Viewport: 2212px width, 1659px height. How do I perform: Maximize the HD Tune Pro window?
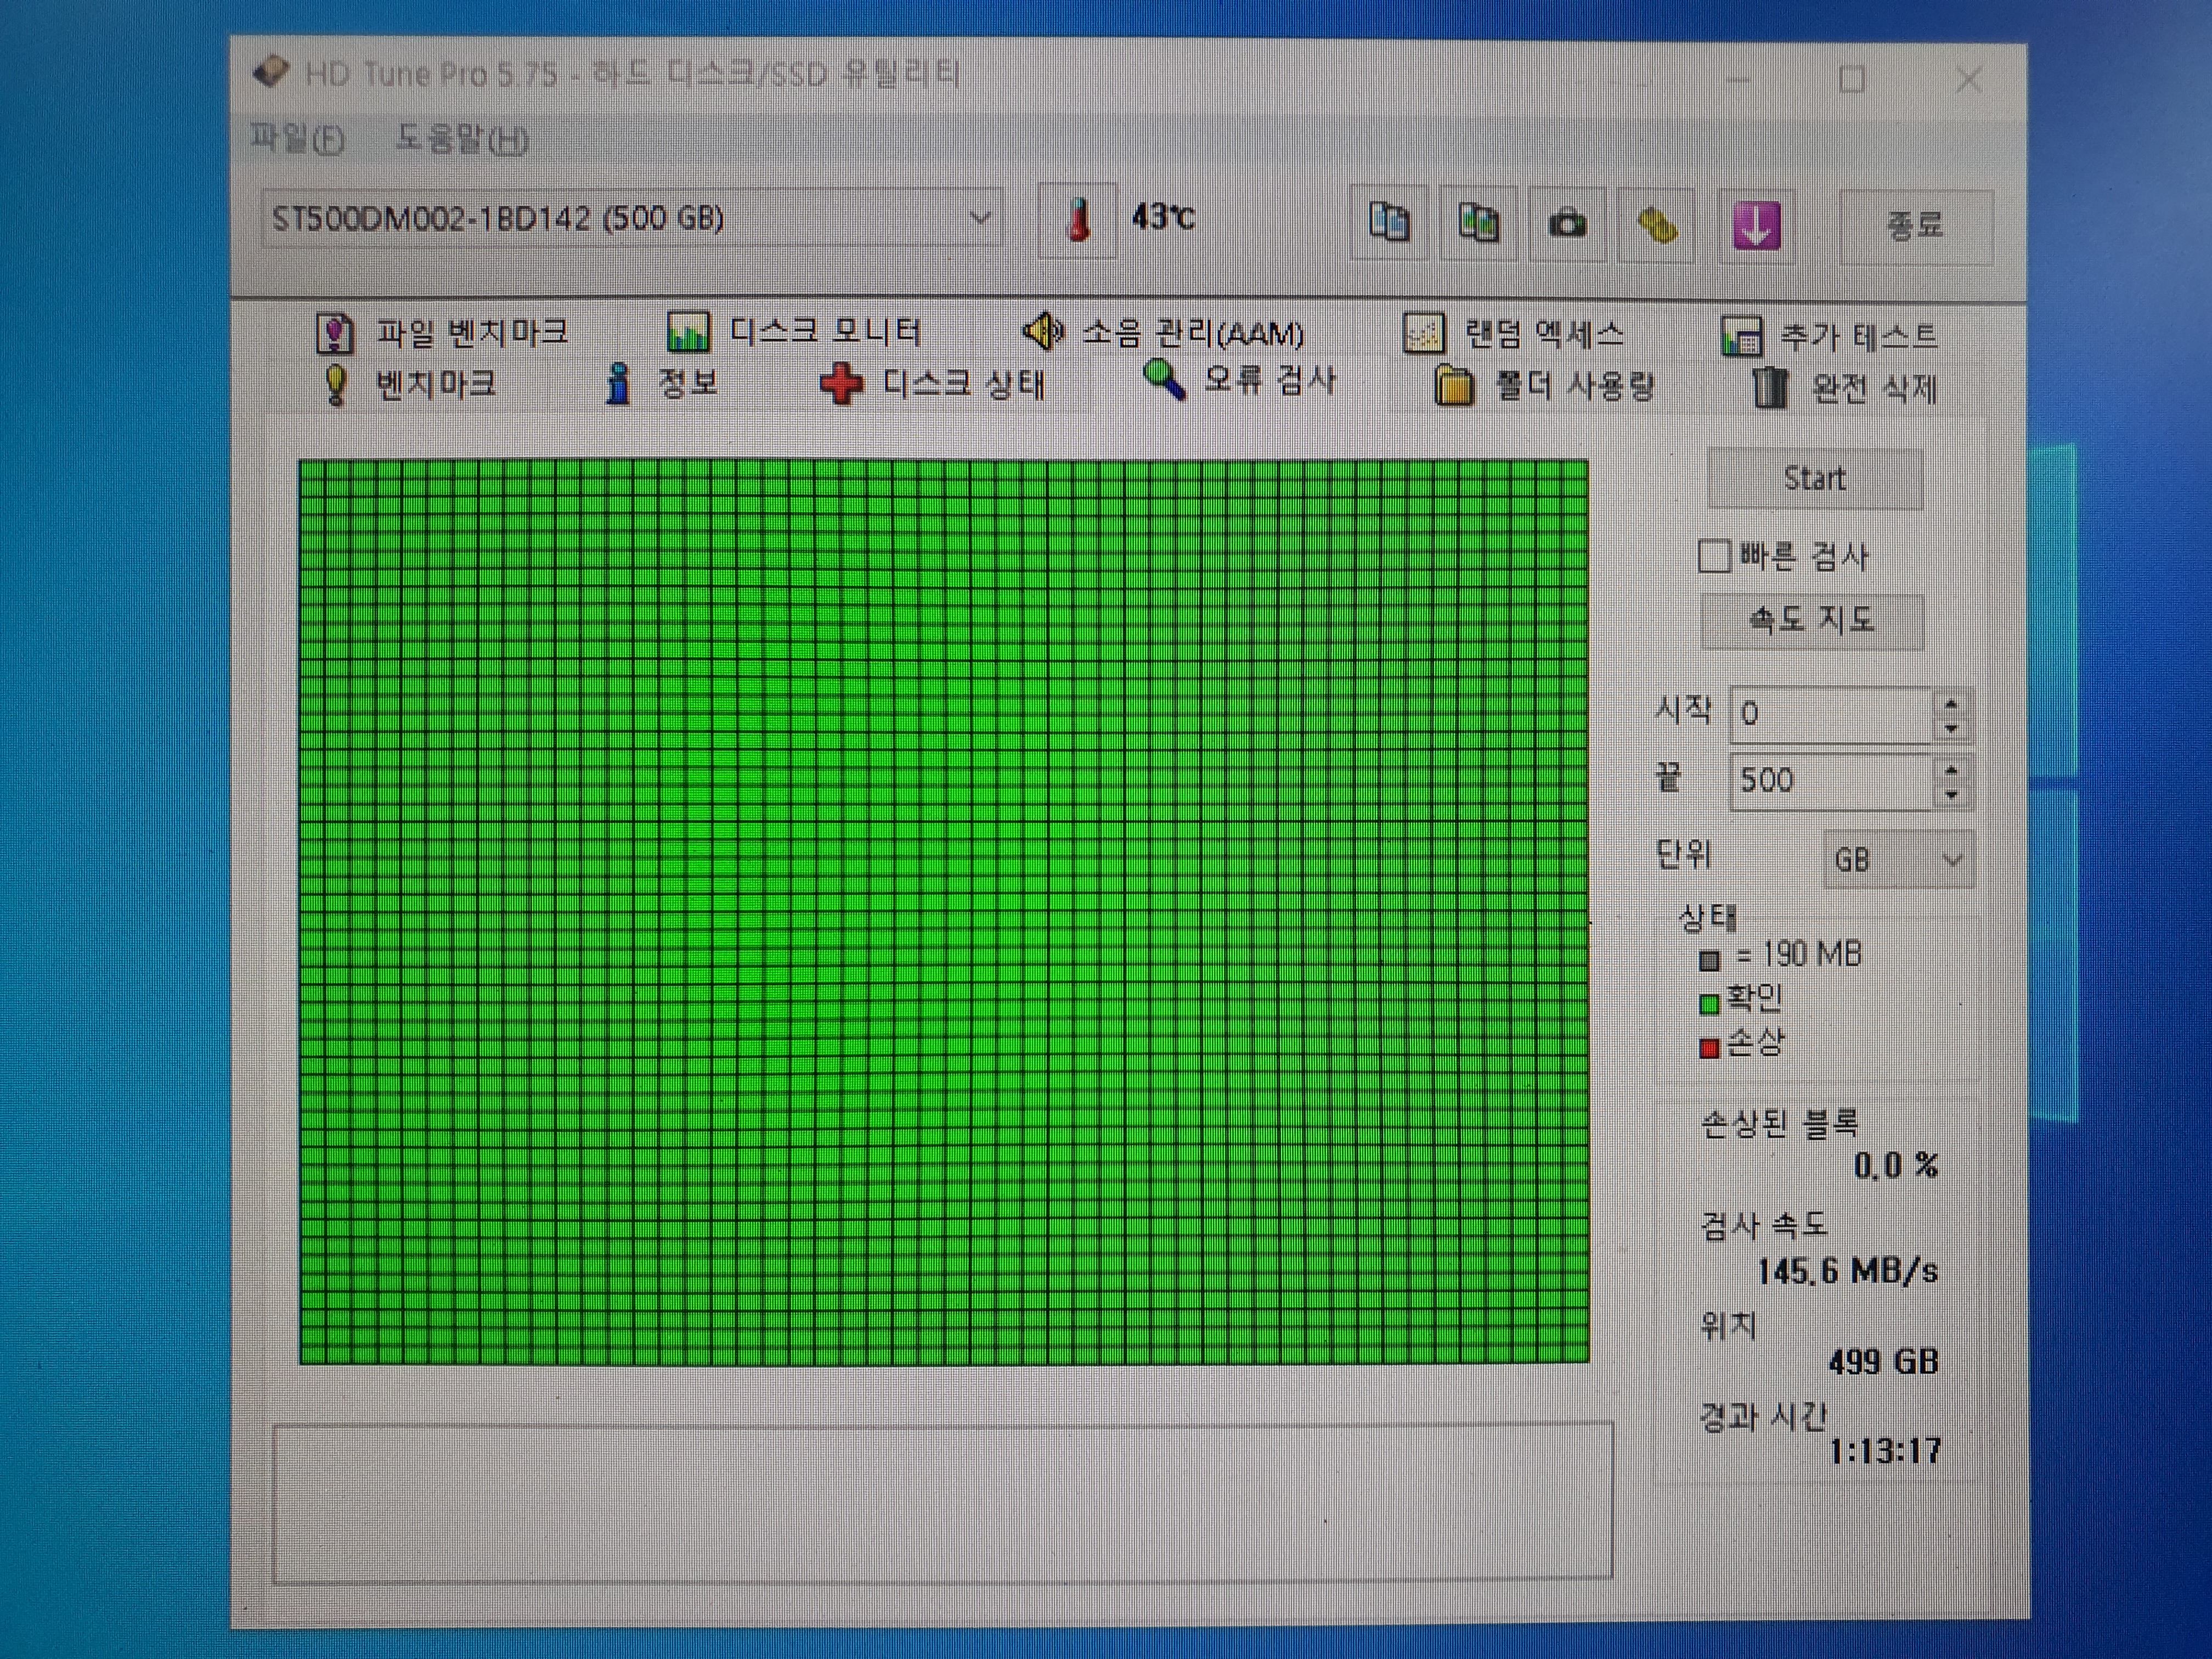(x=1851, y=79)
